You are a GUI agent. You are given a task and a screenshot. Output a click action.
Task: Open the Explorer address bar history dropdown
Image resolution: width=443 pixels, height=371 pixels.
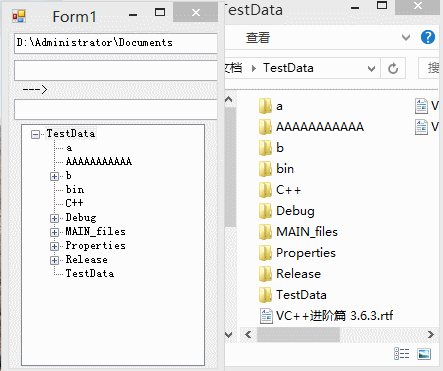coord(371,69)
